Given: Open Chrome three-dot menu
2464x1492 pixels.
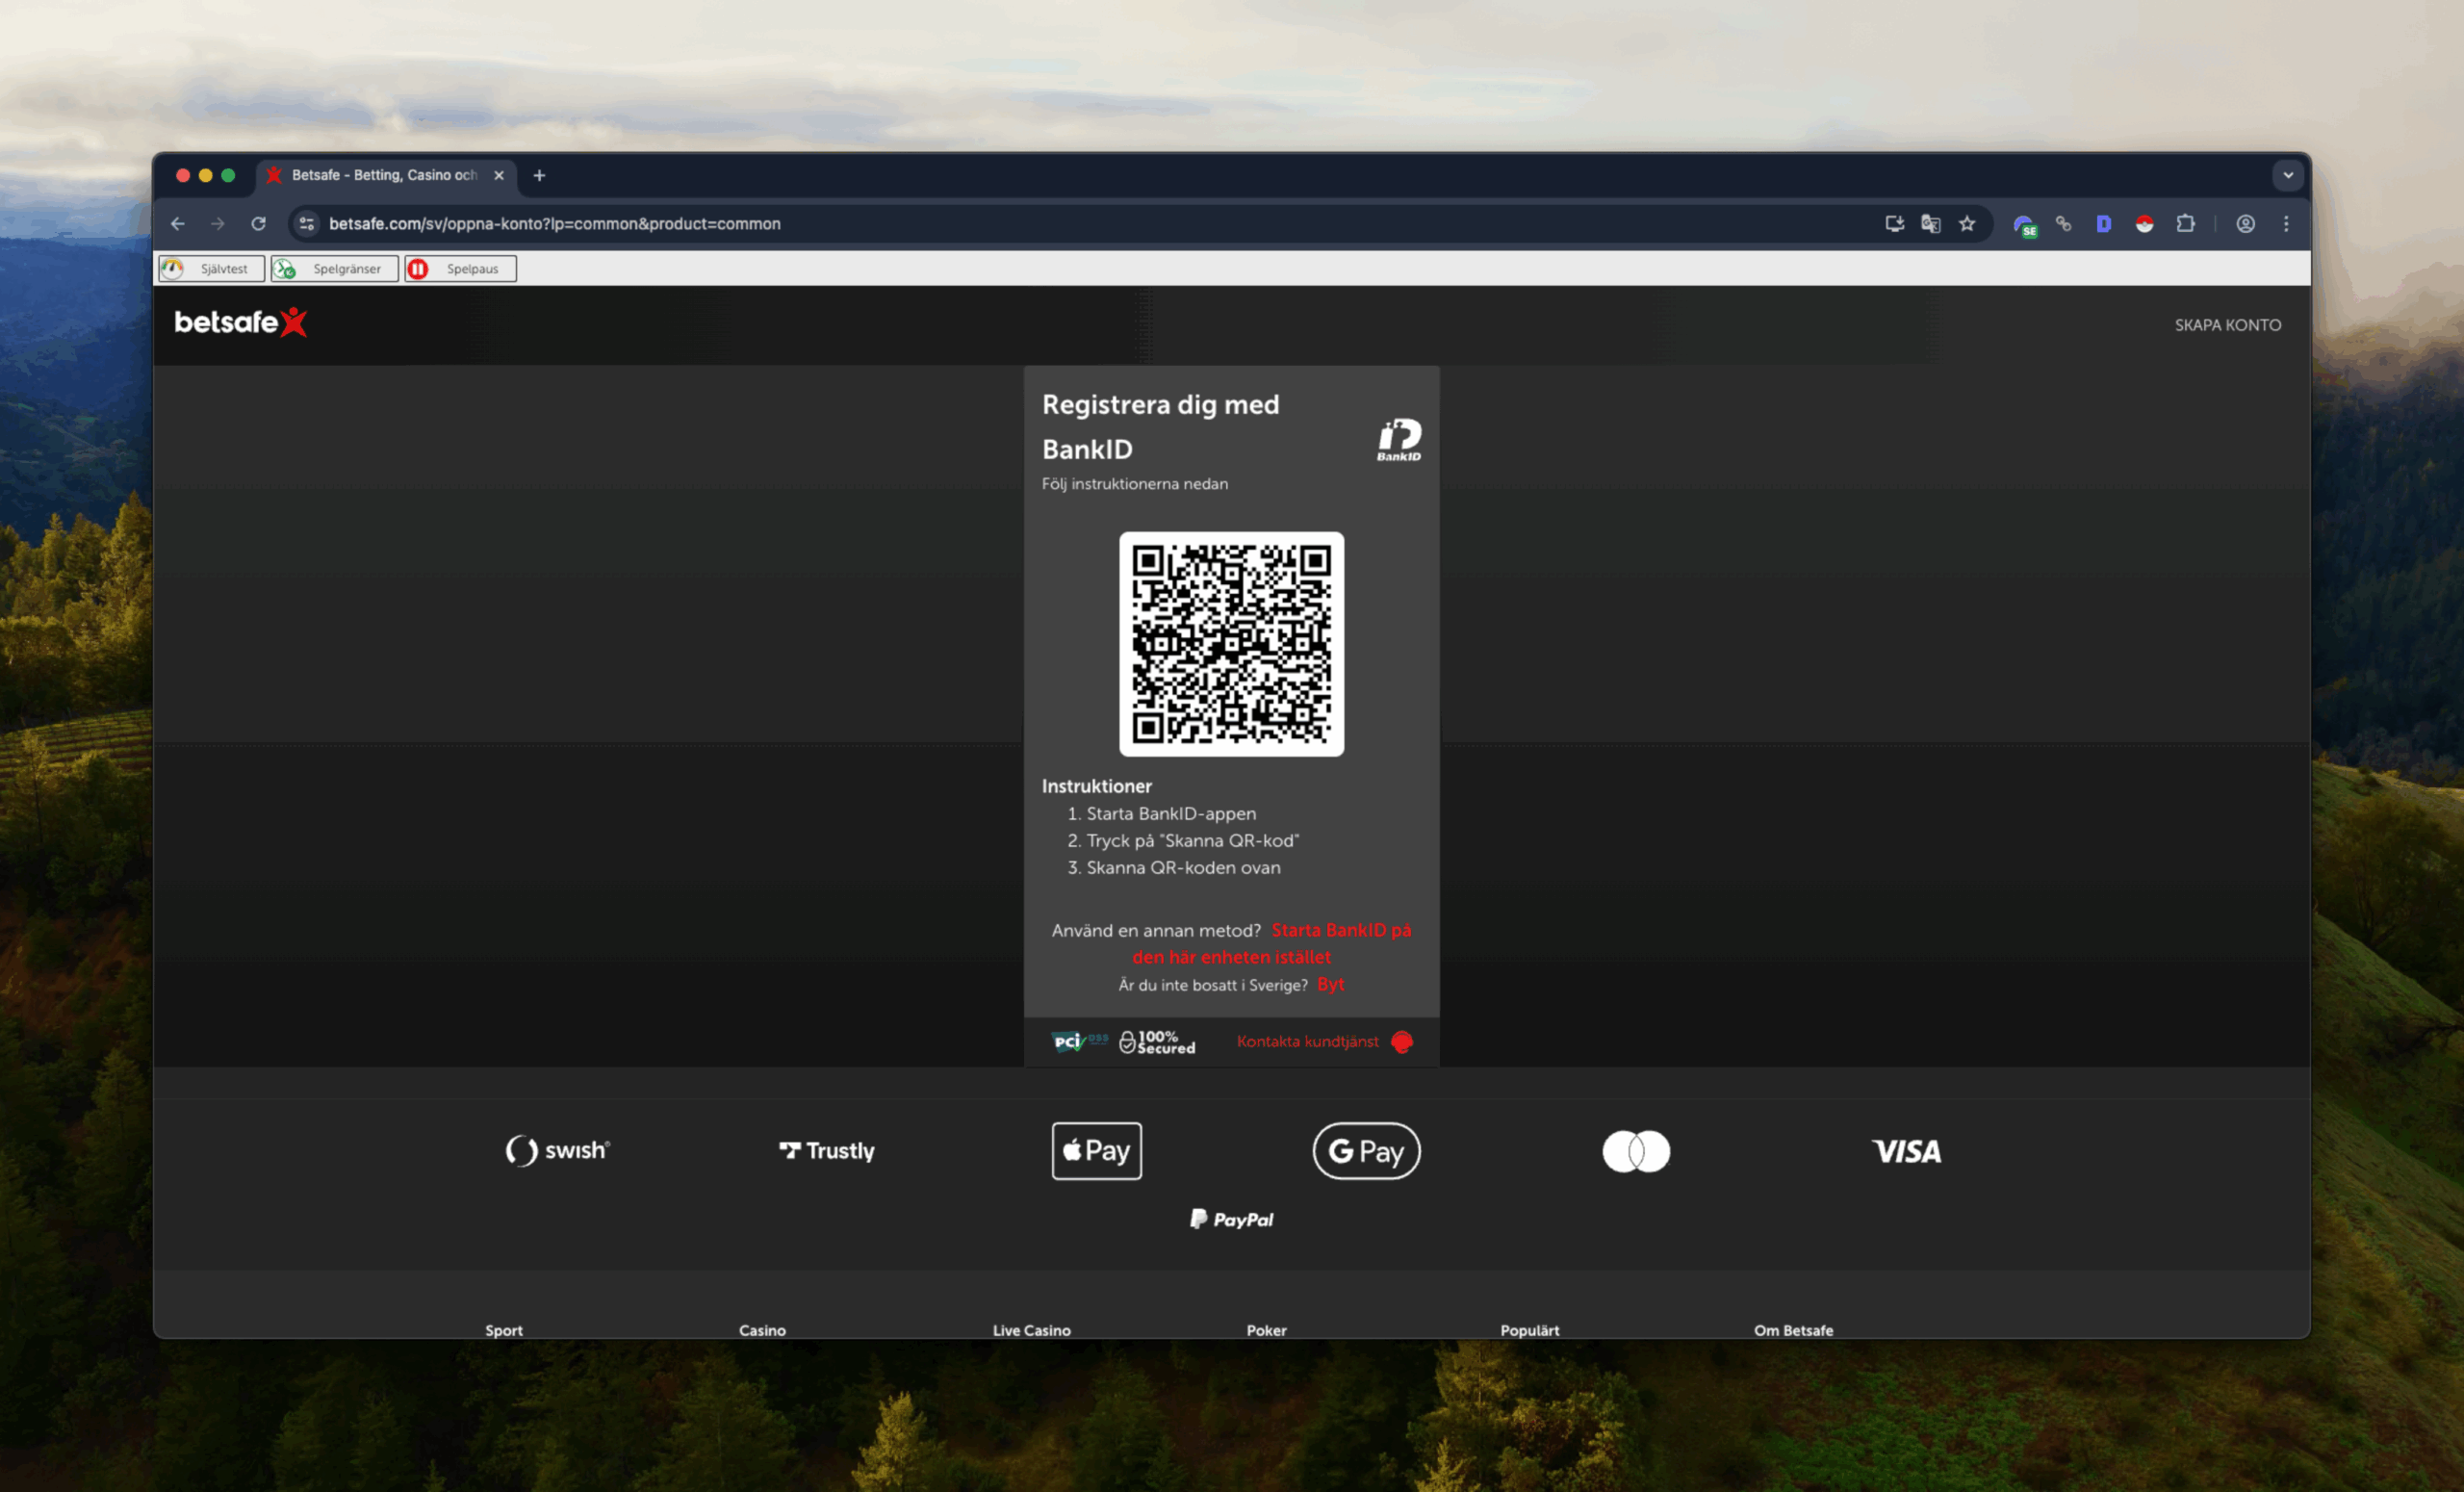Looking at the screenshot, I should 2286,224.
